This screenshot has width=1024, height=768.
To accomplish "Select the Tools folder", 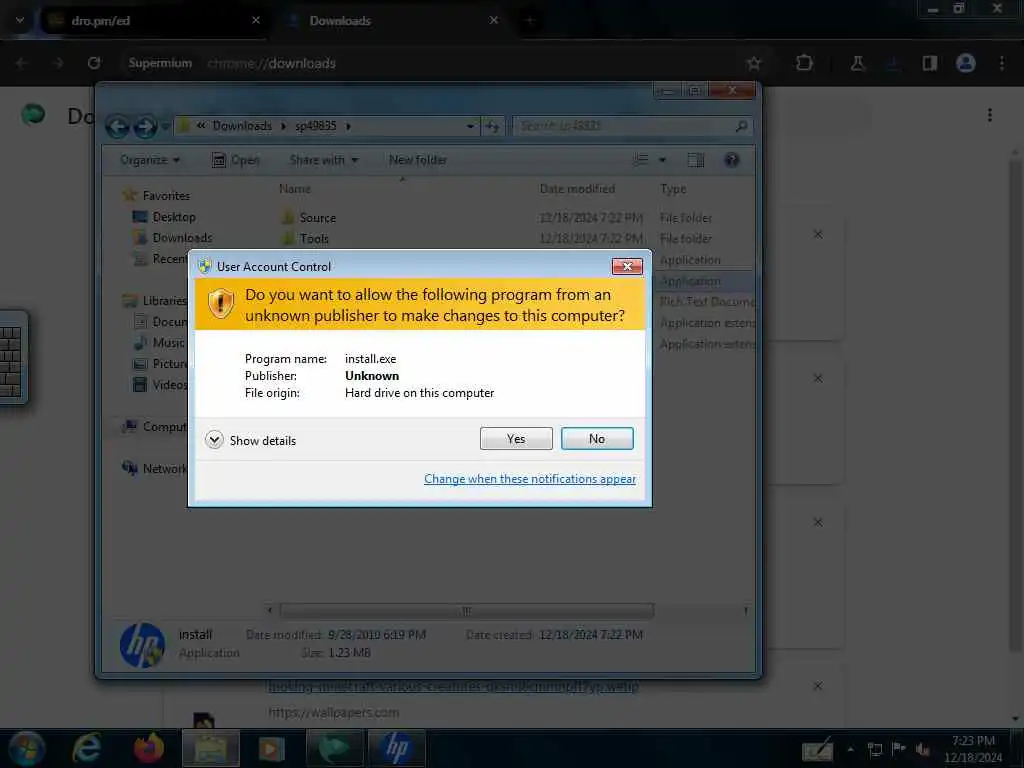I will tap(313, 238).
